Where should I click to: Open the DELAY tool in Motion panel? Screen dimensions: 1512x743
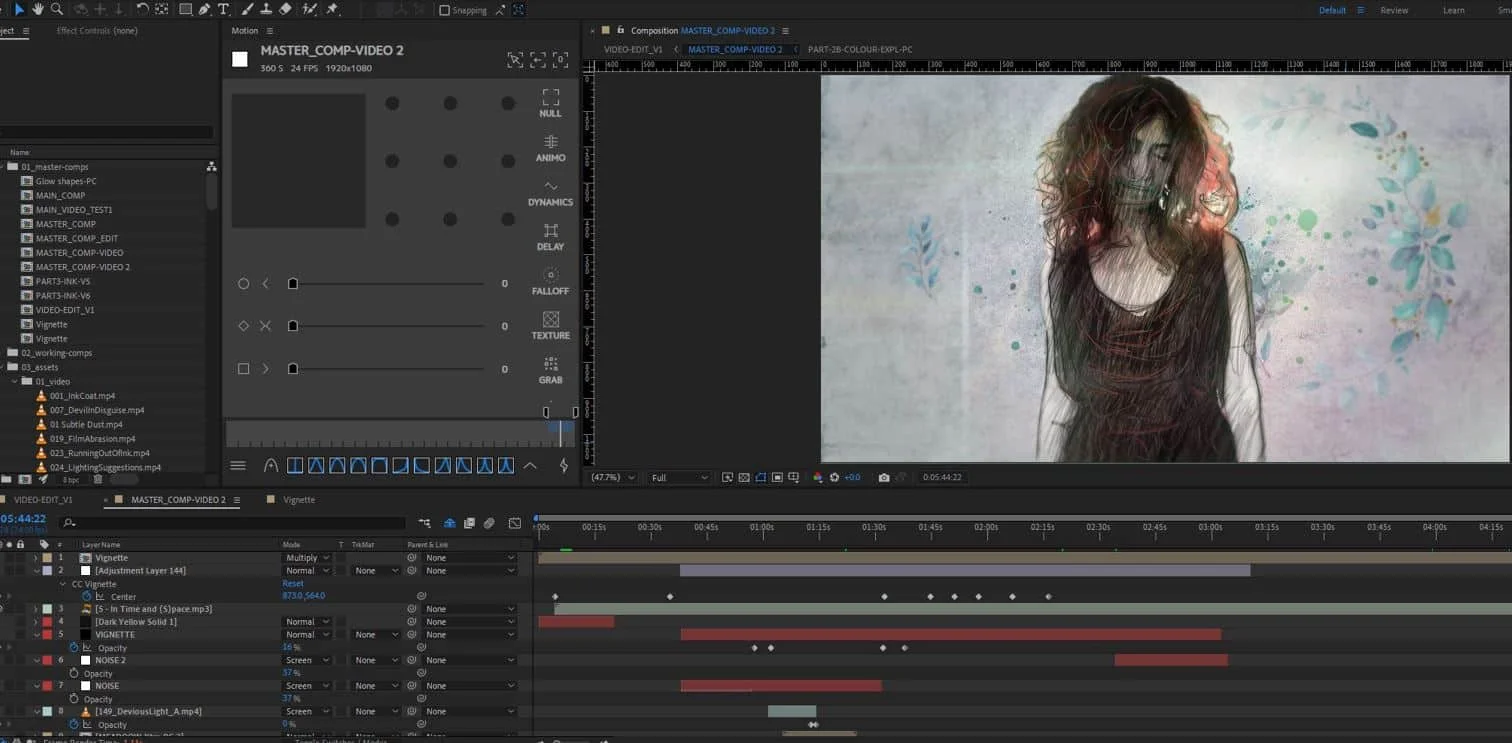pos(550,237)
